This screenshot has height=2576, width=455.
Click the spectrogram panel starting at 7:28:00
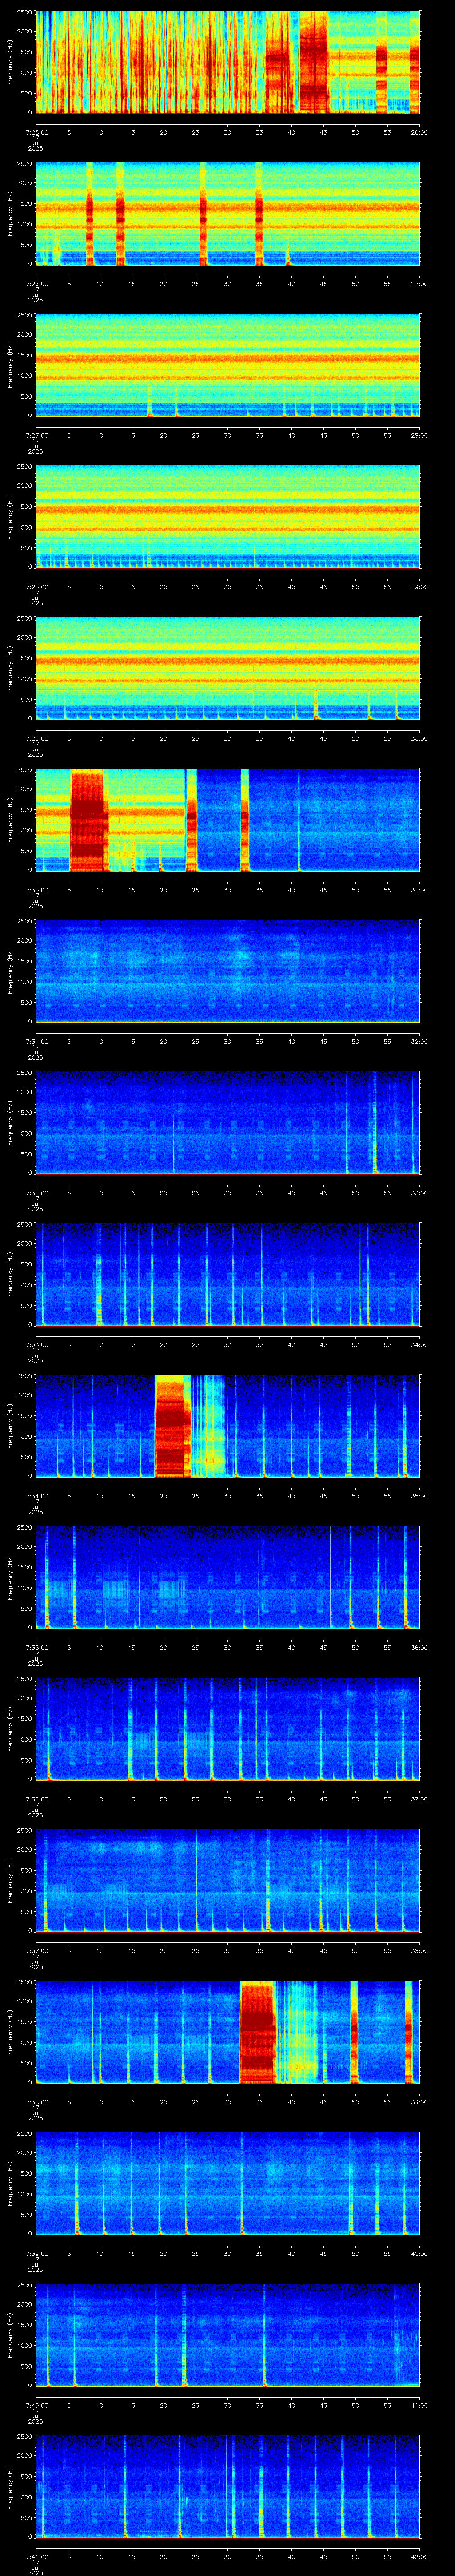[227, 516]
